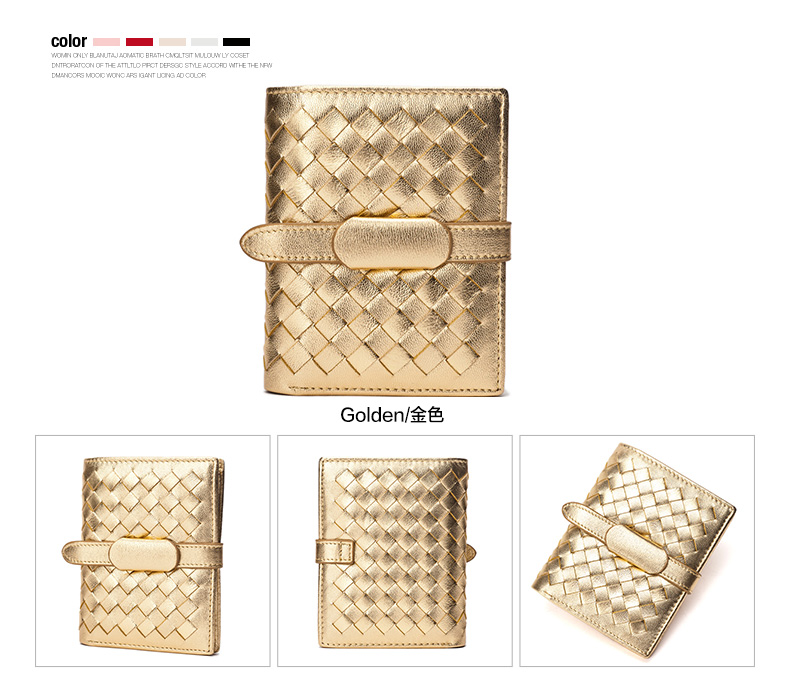Select the light gray color swatch
Viewport: 790px width, 688px height.
click(205, 42)
